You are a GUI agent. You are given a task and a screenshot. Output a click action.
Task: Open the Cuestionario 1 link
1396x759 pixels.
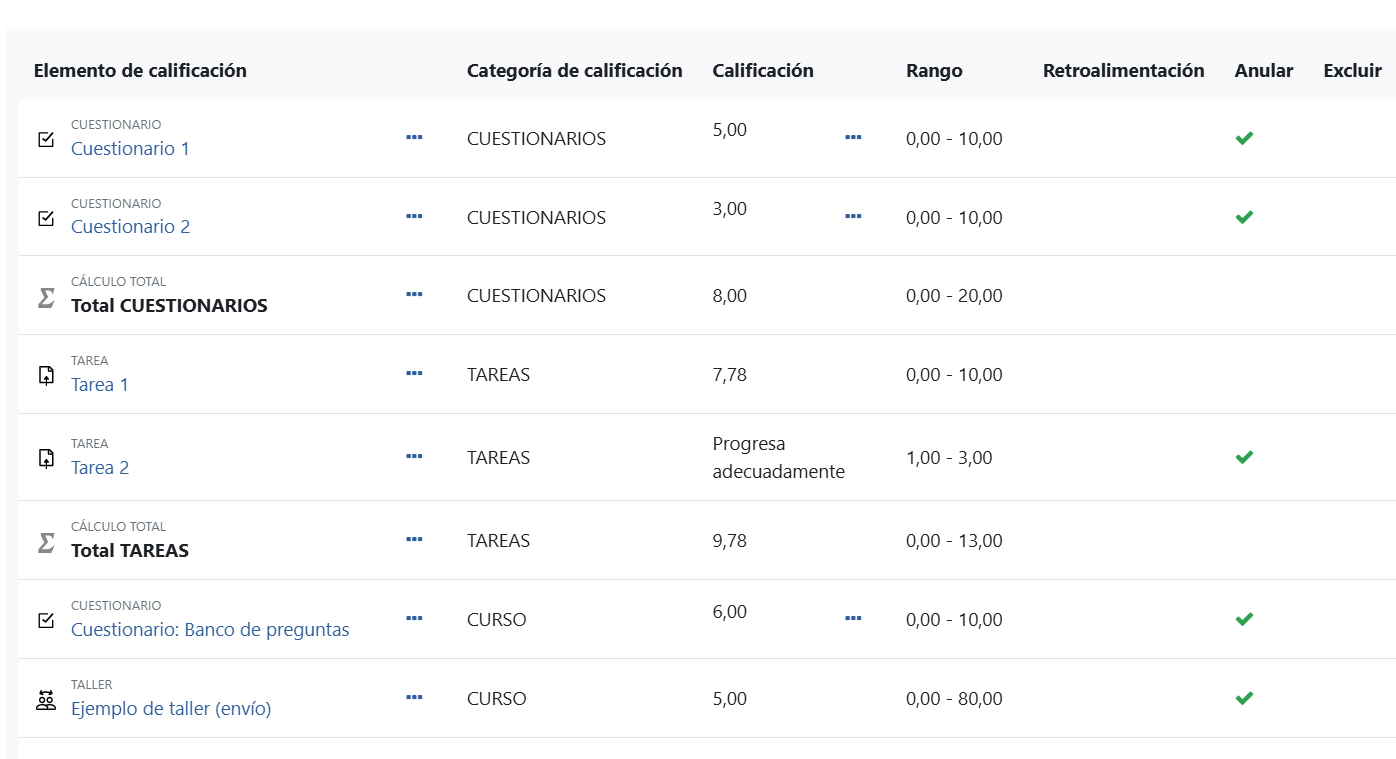(x=130, y=148)
